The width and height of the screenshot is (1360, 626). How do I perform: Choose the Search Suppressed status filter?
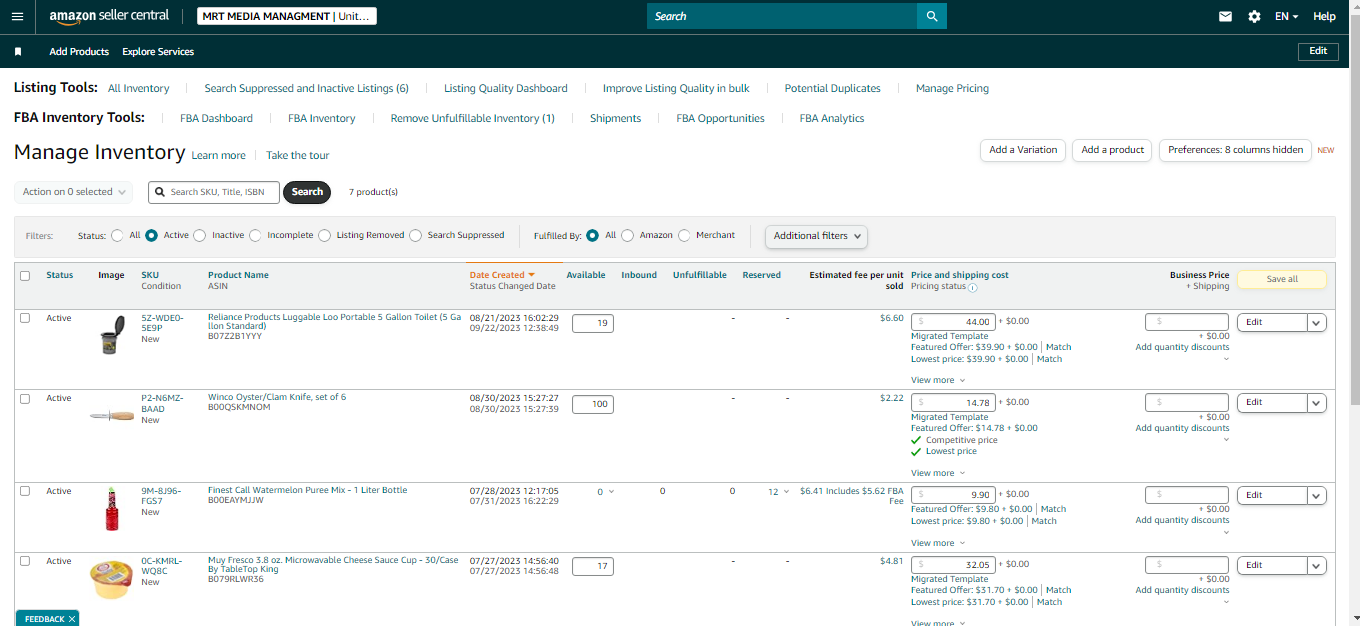416,236
